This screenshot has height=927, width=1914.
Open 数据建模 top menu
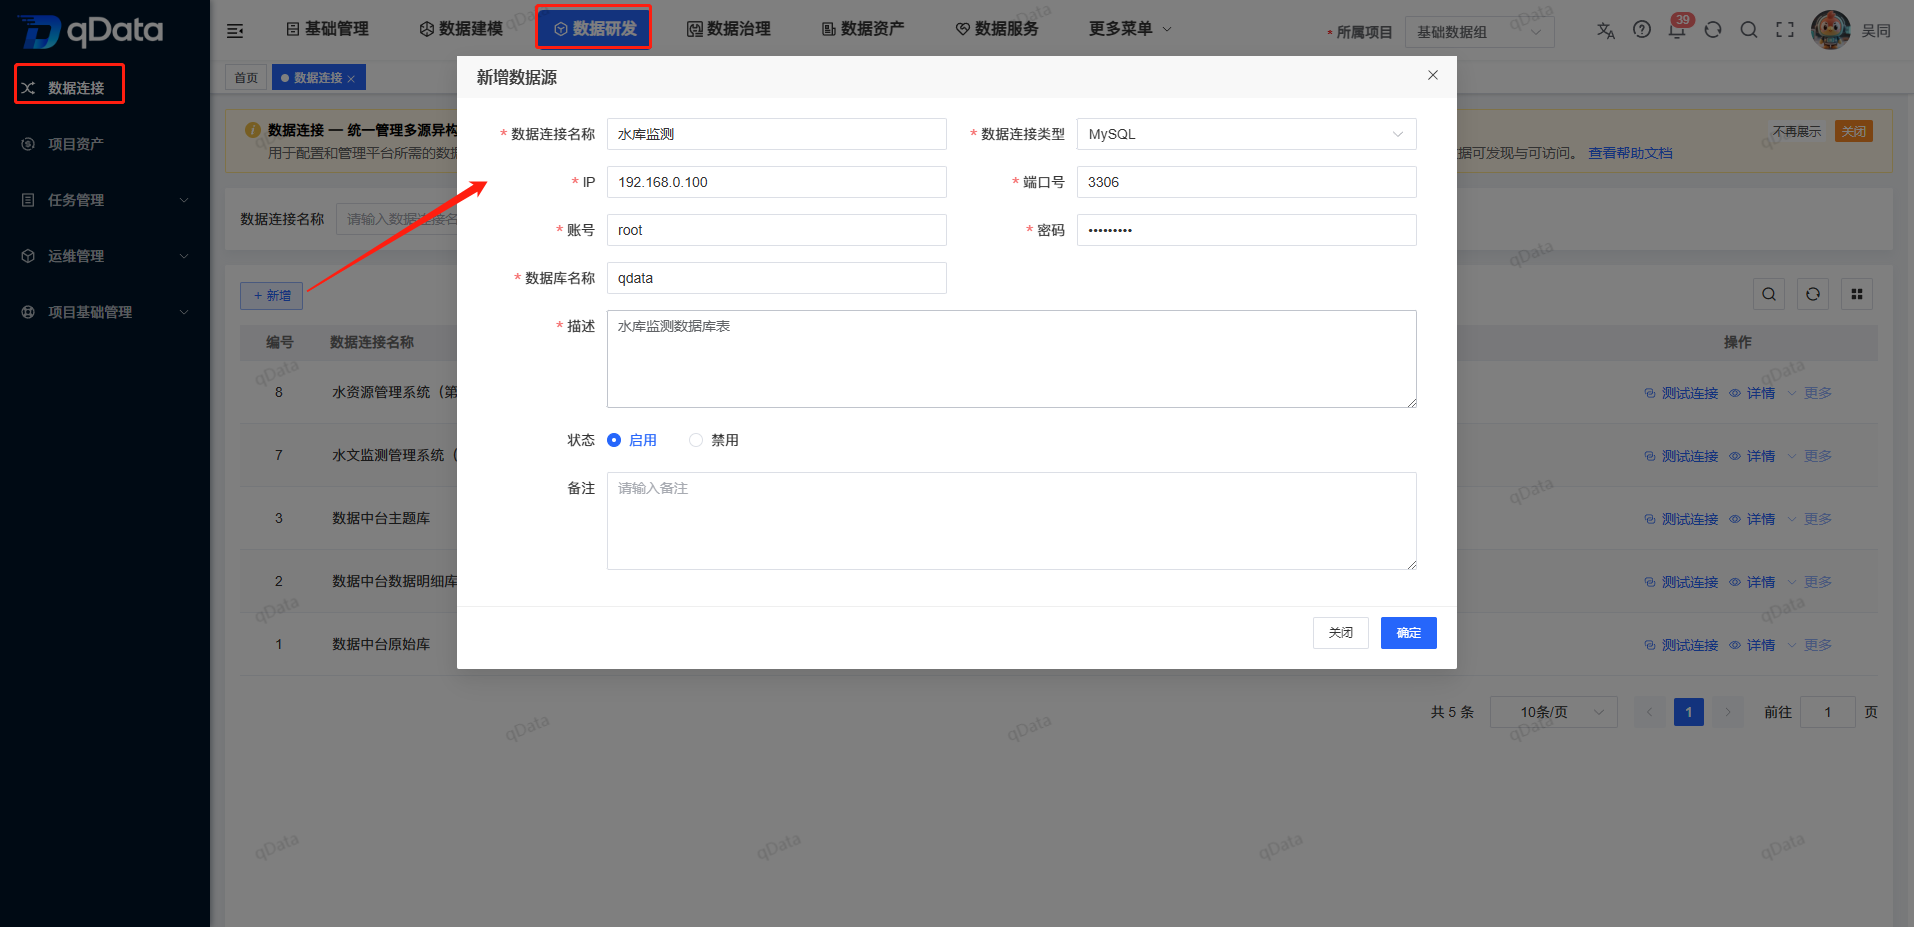point(461,29)
